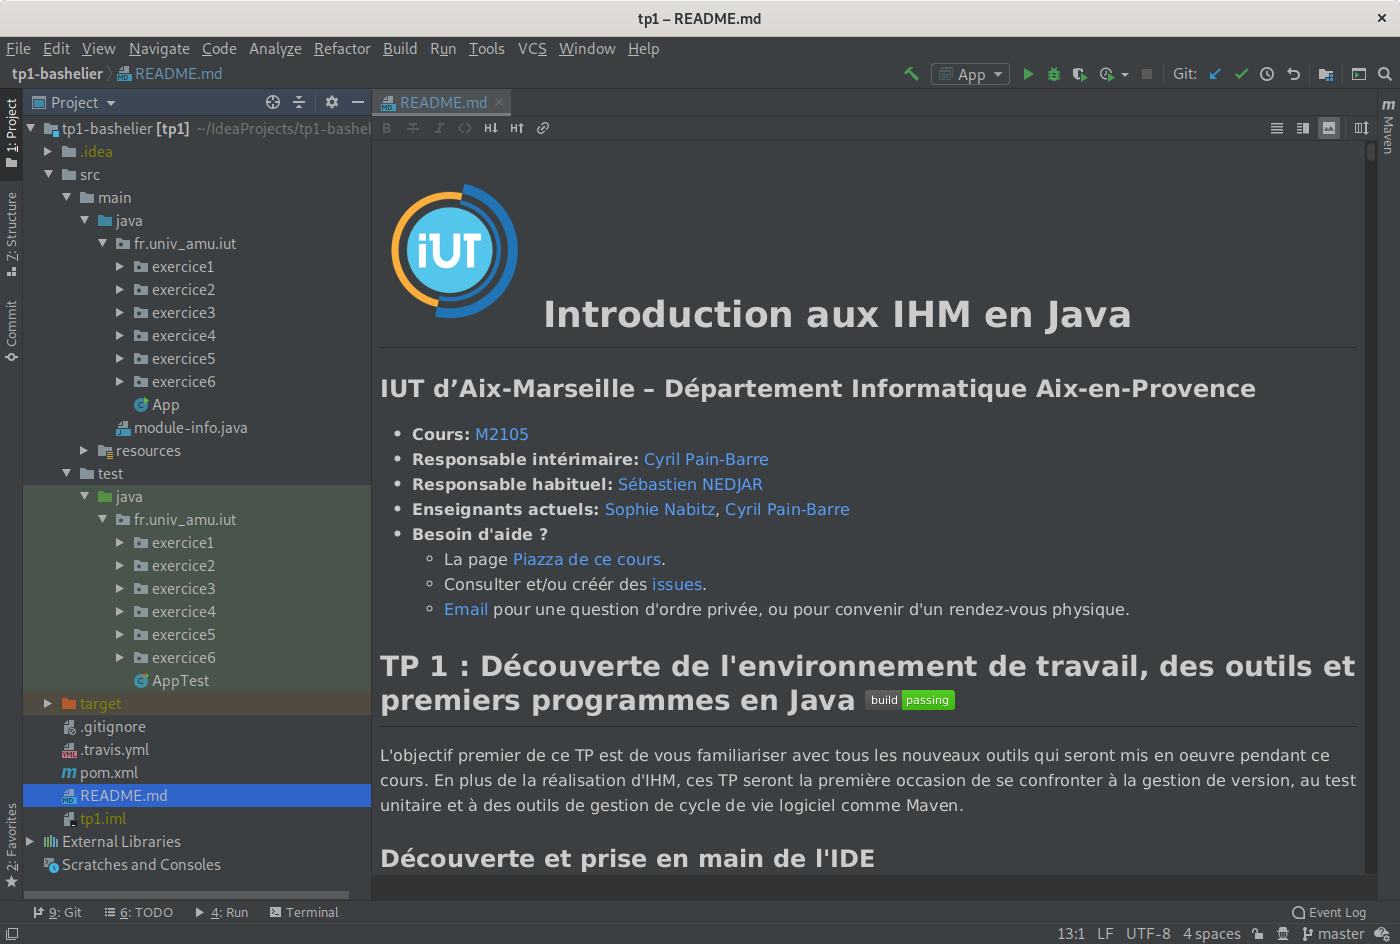
Task: Hide the Project panel with the minus icon
Action: (x=358, y=102)
